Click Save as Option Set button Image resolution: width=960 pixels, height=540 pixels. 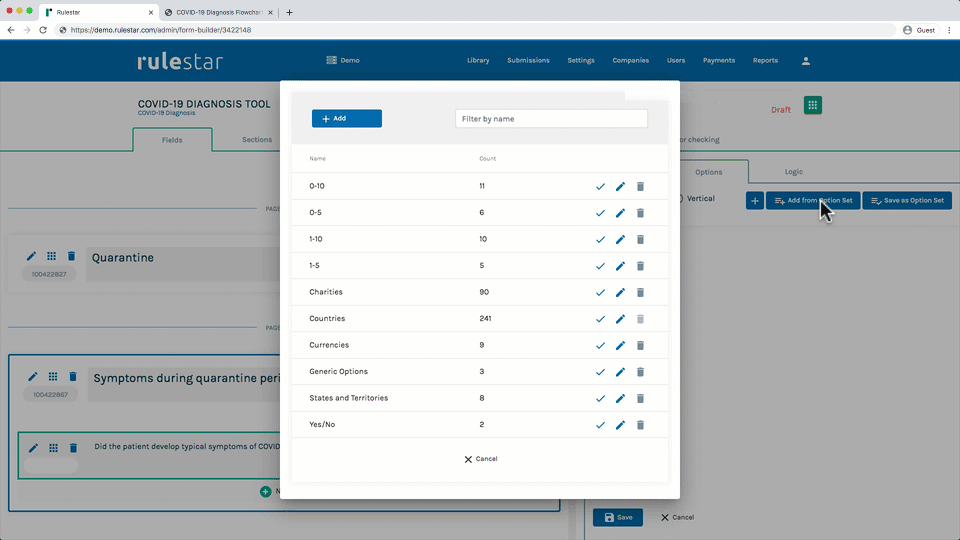[x=907, y=200]
